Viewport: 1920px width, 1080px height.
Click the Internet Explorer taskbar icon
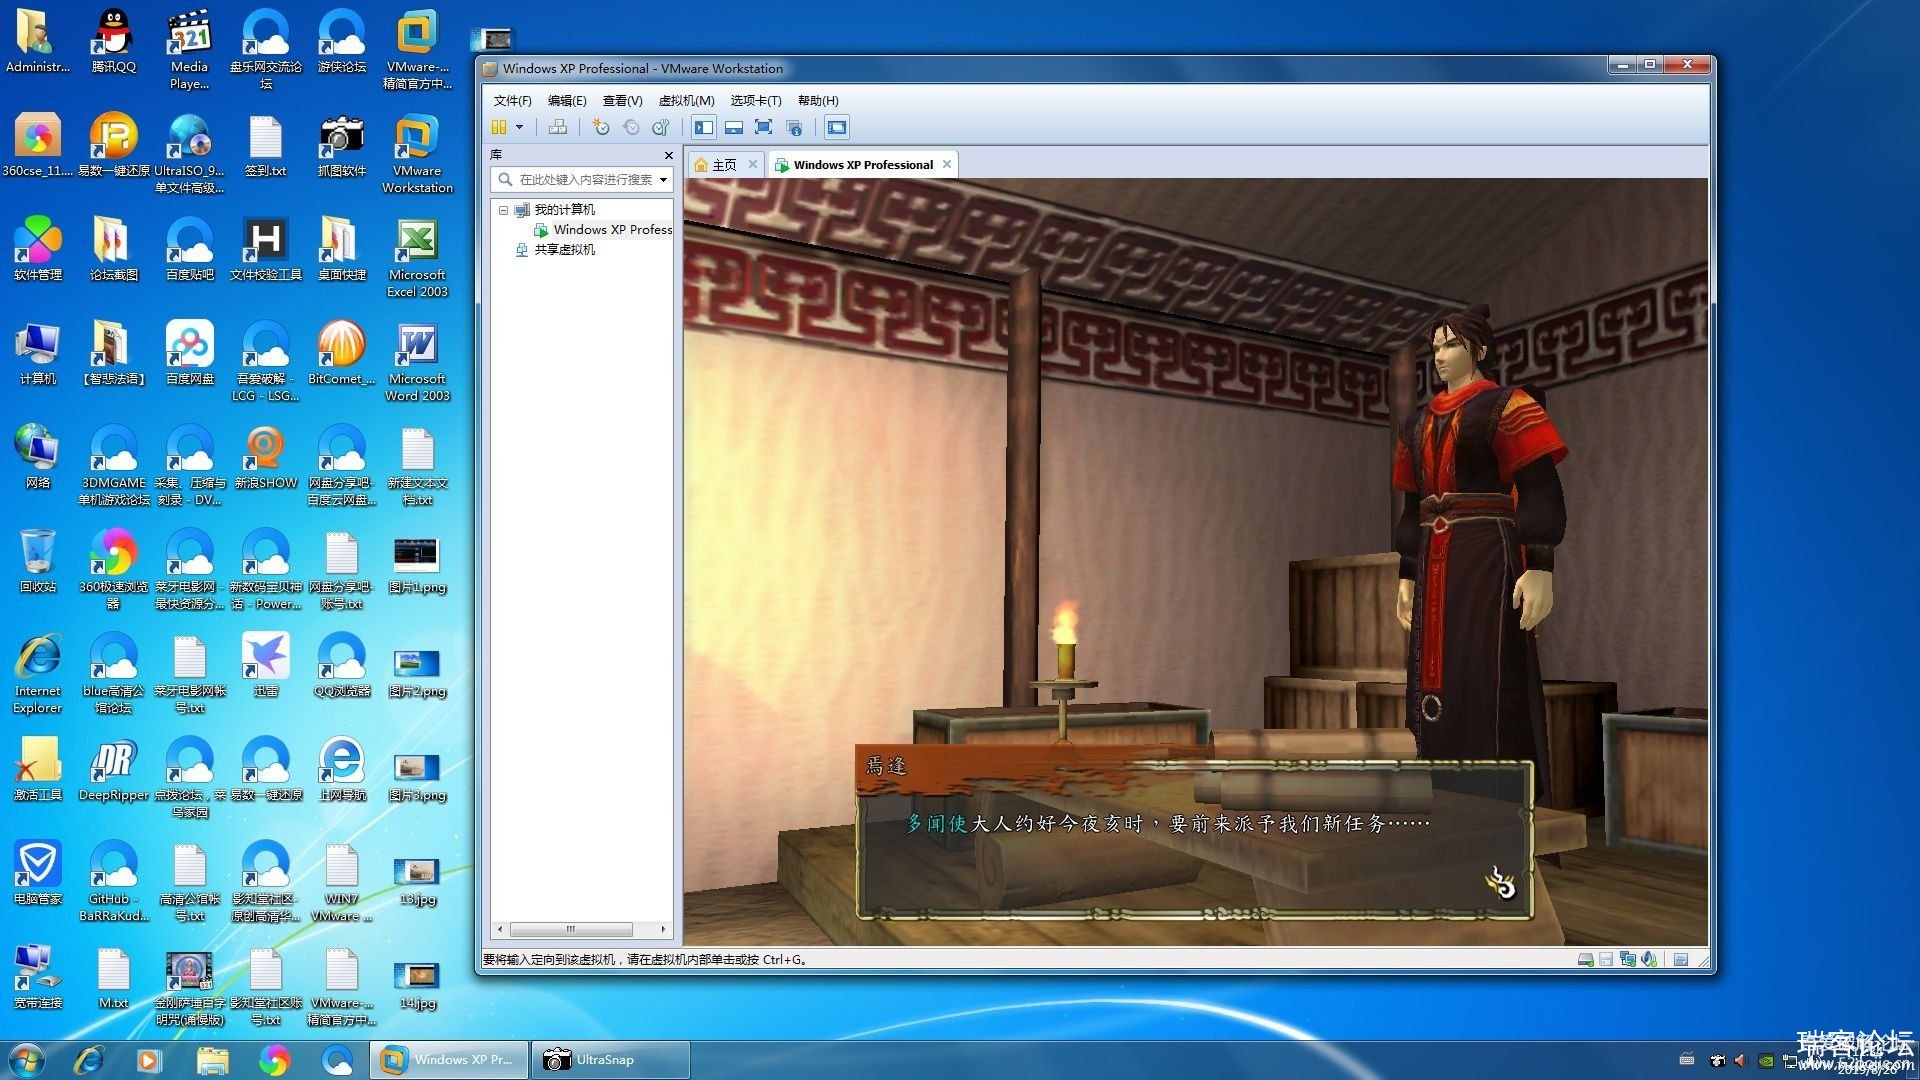[89, 1060]
